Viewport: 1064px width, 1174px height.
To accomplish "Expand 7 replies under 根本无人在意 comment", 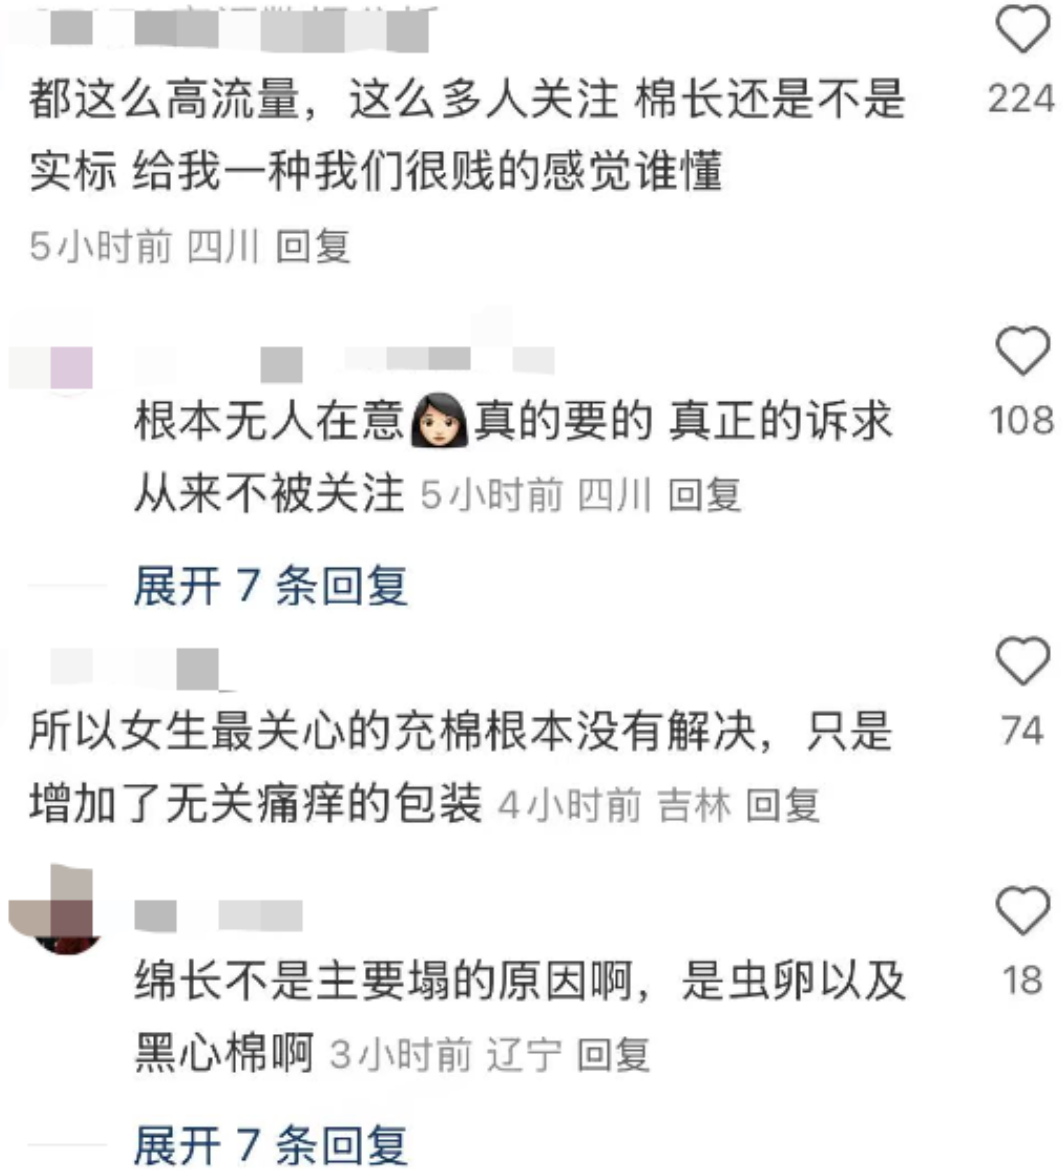I will tap(271, 586).
